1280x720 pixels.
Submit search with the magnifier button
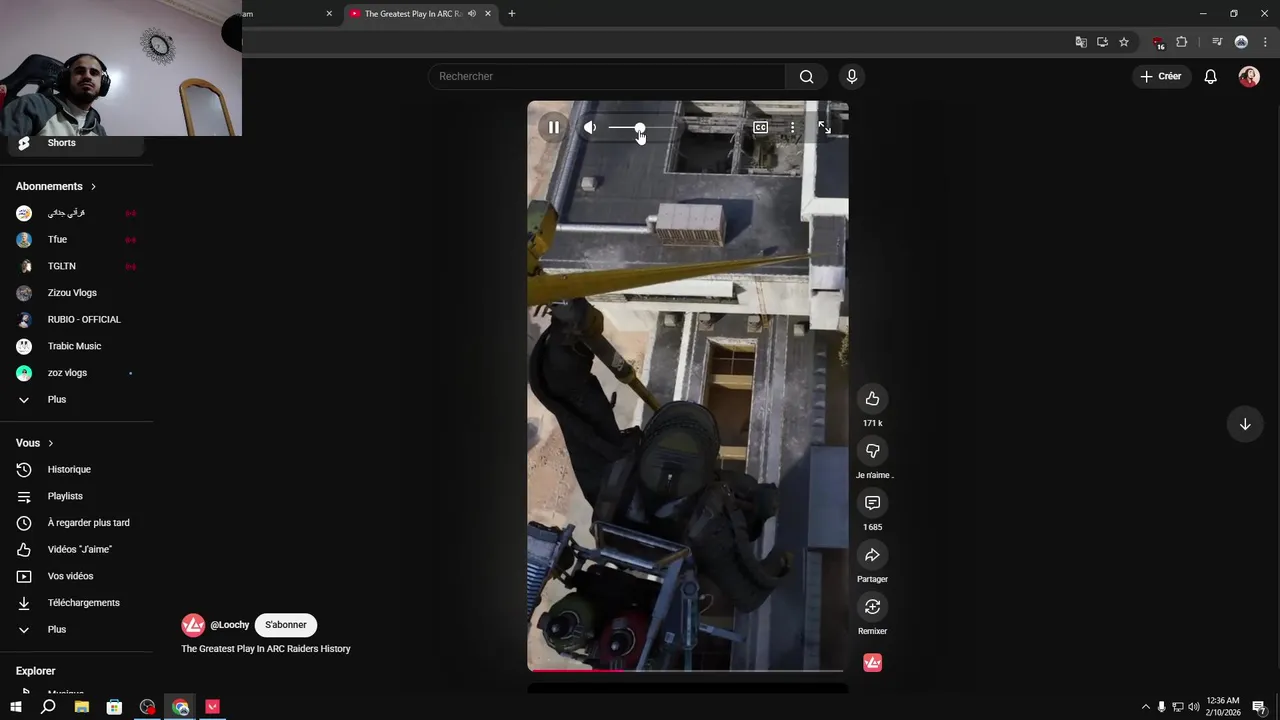(x=806, y=77)
